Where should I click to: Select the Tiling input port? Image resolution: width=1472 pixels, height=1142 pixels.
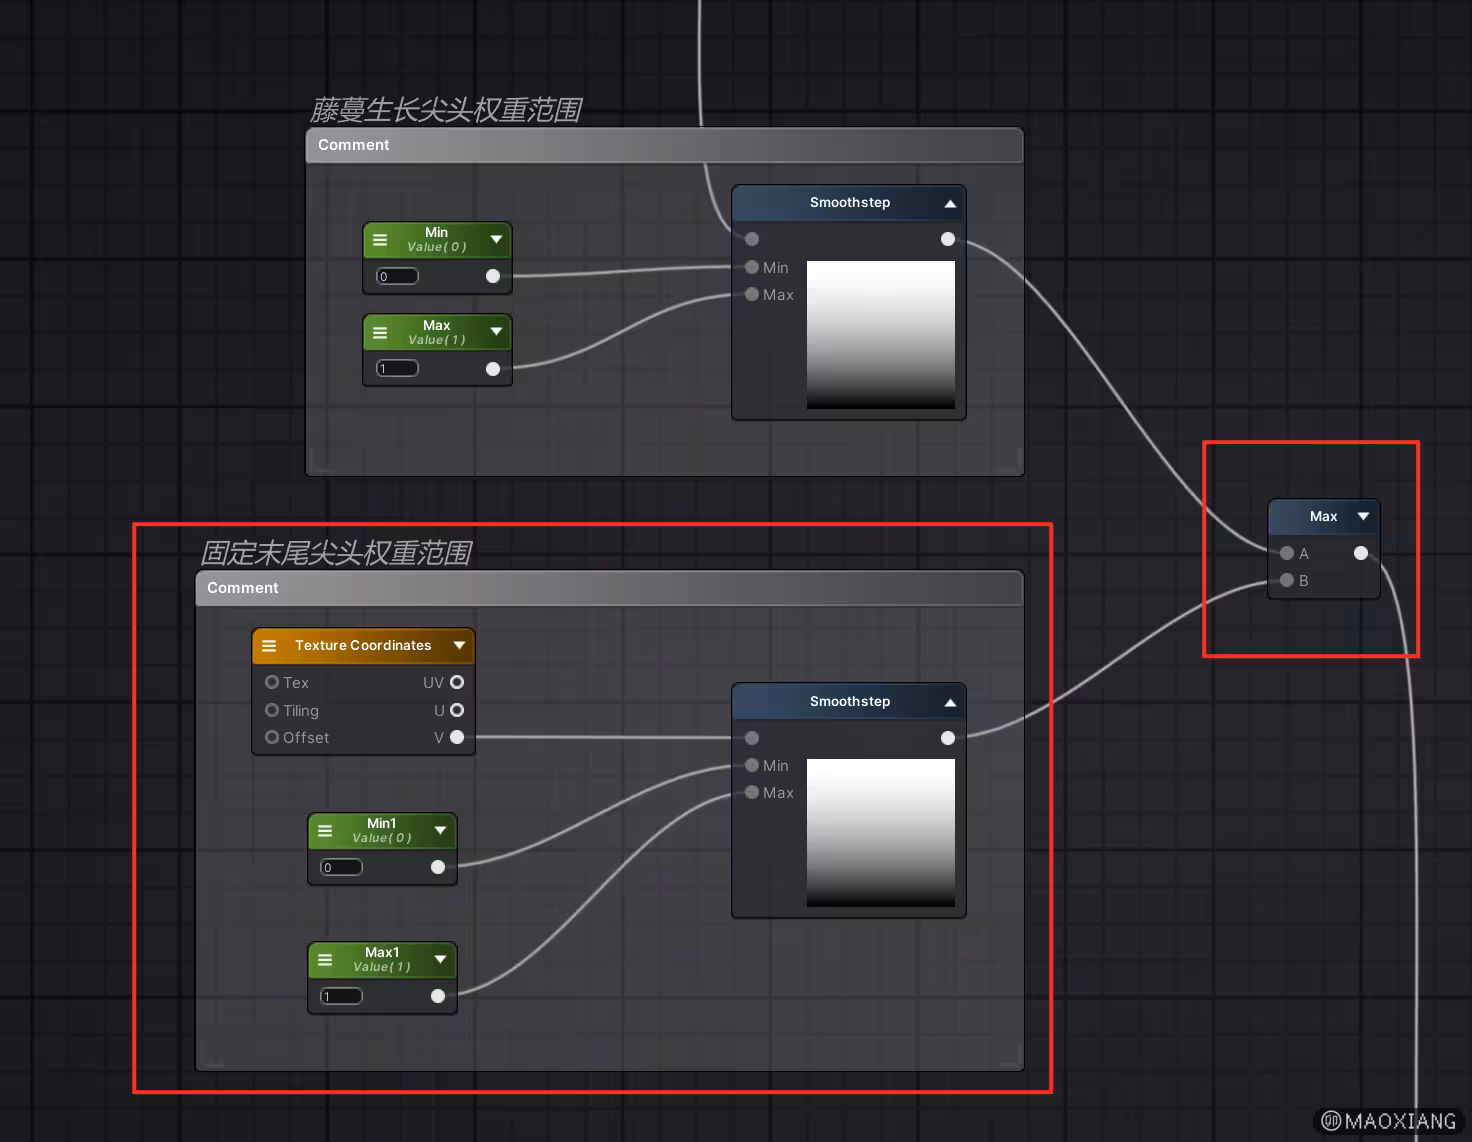pyautogui.click(x=272, y=710)
